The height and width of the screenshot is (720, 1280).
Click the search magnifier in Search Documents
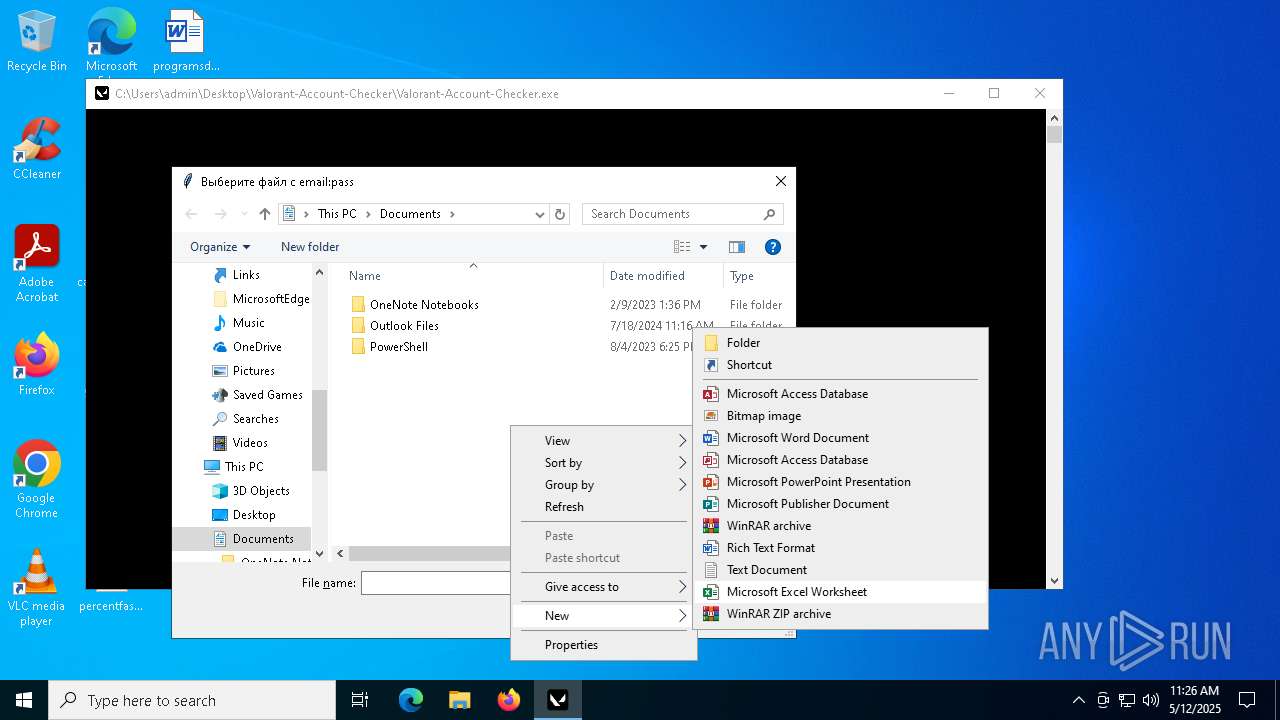point(769,214)
